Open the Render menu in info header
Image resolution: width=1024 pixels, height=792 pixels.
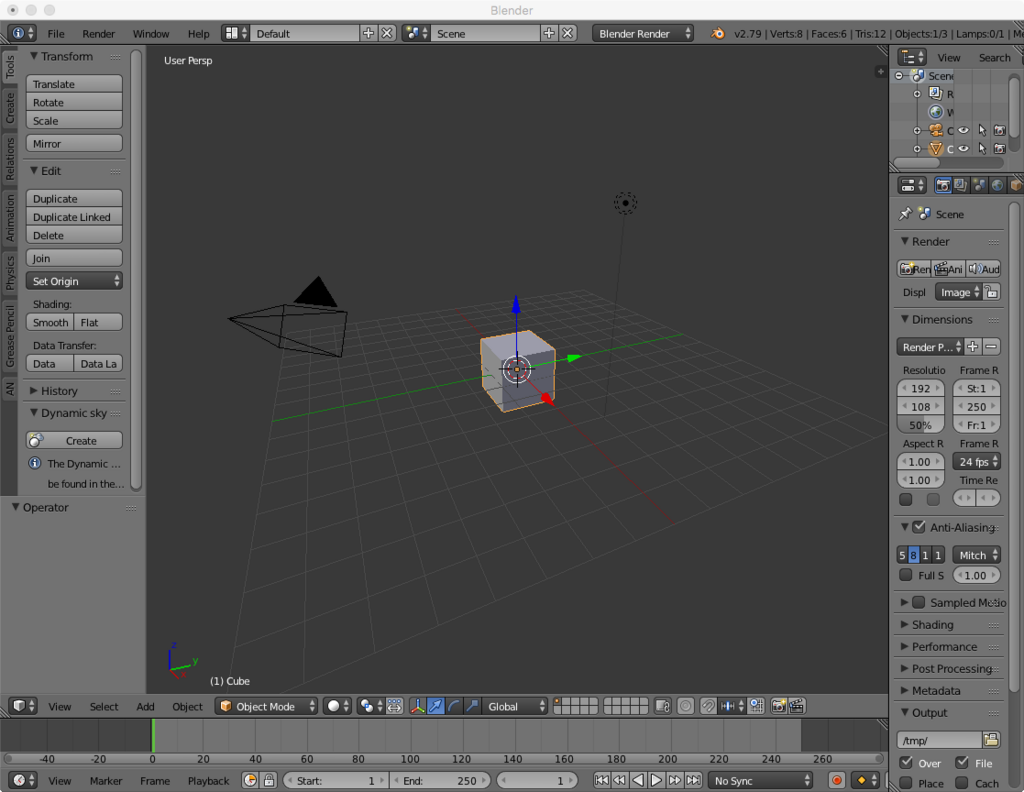pyautogui.click(x=99, y=34)
